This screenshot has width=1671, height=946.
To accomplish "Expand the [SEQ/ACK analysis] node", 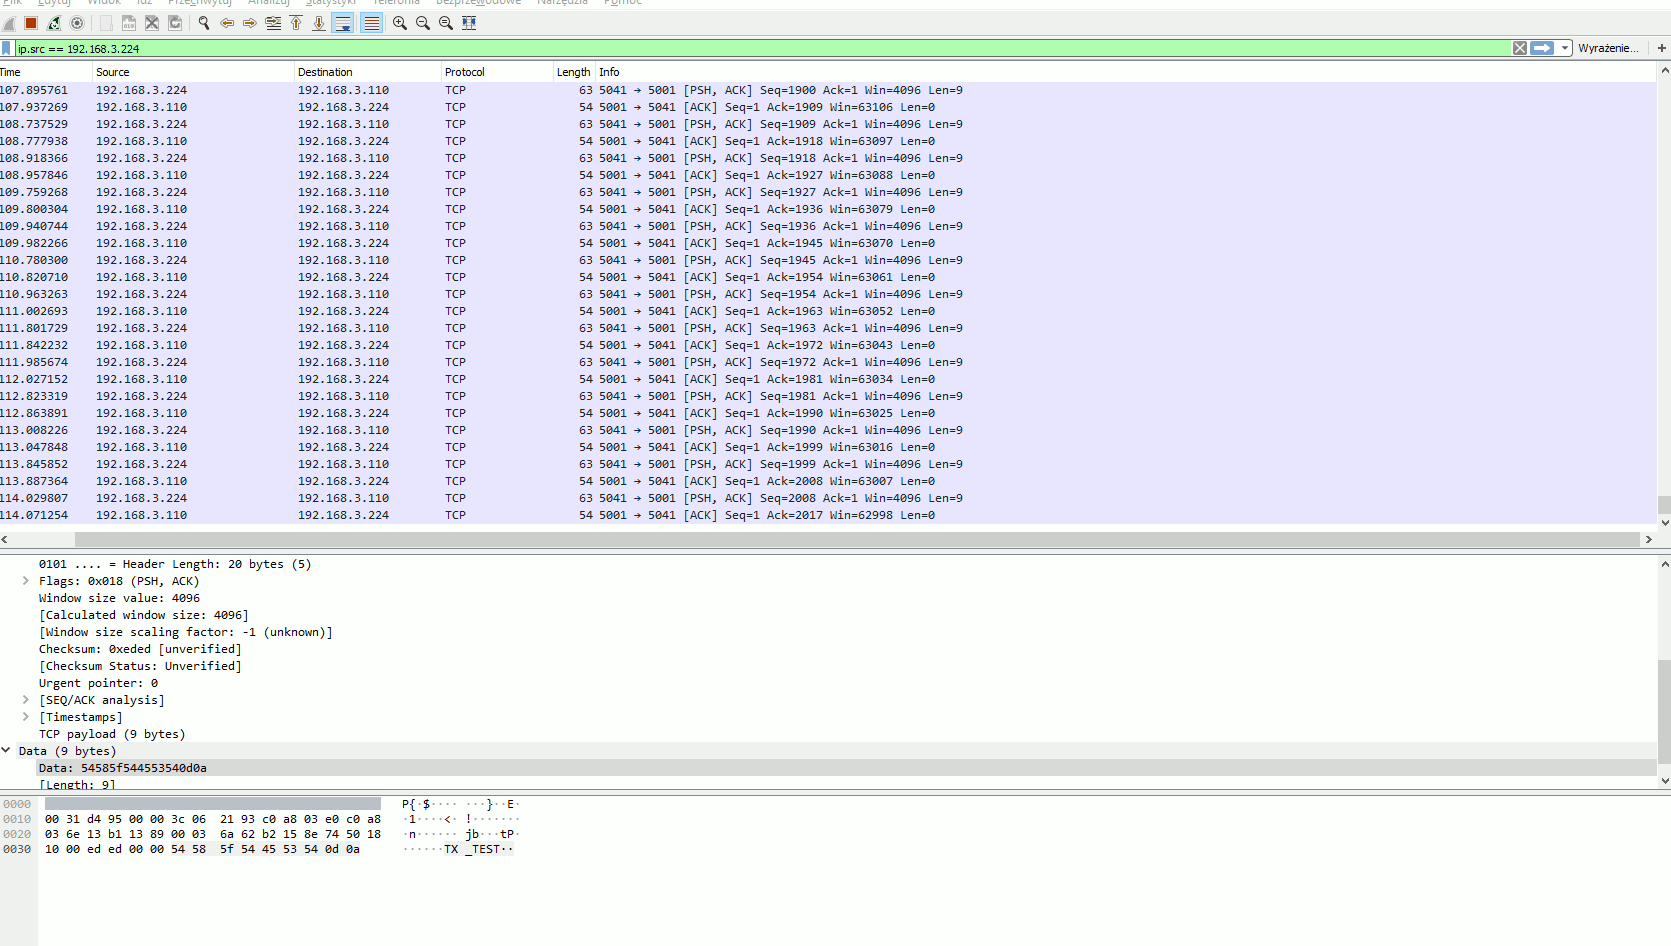I will [x=26, y=700].
